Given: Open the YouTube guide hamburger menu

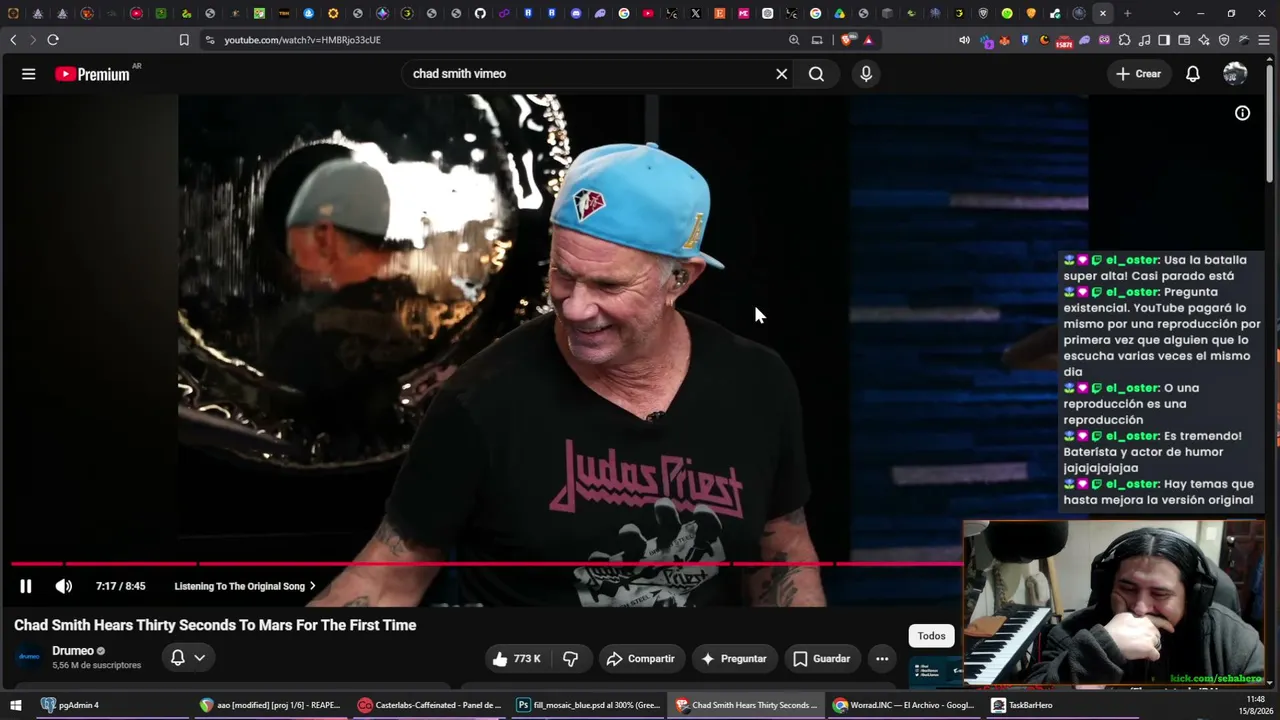Looking at the screenshot, I should 29,74.
